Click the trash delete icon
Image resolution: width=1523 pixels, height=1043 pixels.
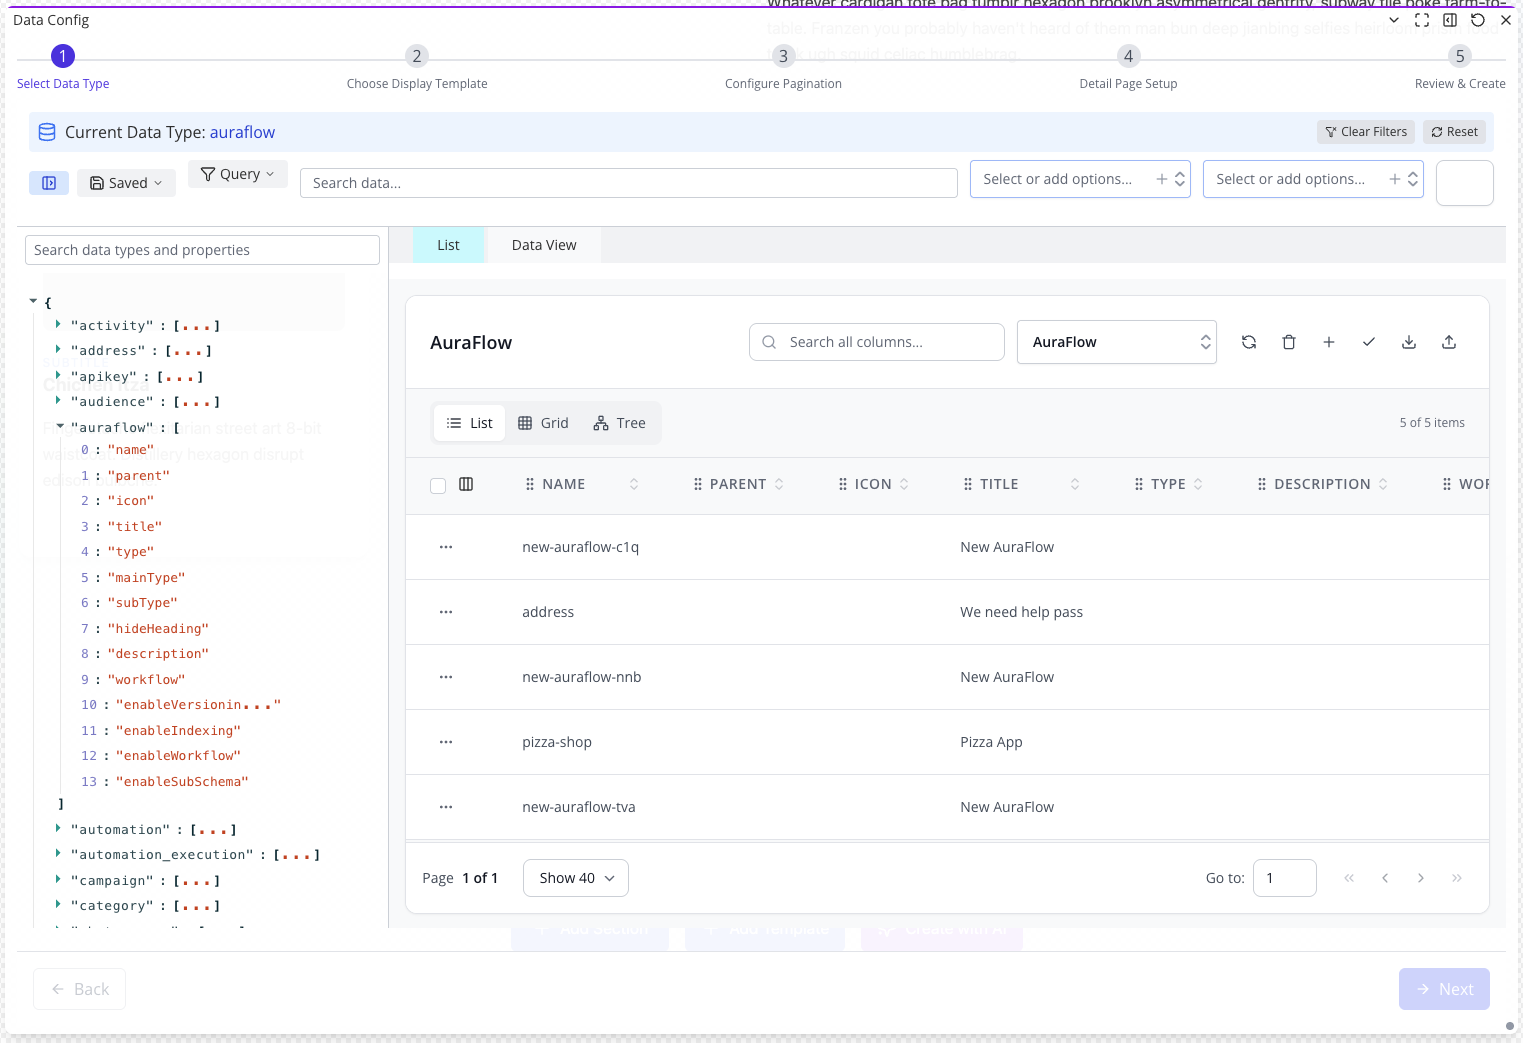[x=1289, y=342]
